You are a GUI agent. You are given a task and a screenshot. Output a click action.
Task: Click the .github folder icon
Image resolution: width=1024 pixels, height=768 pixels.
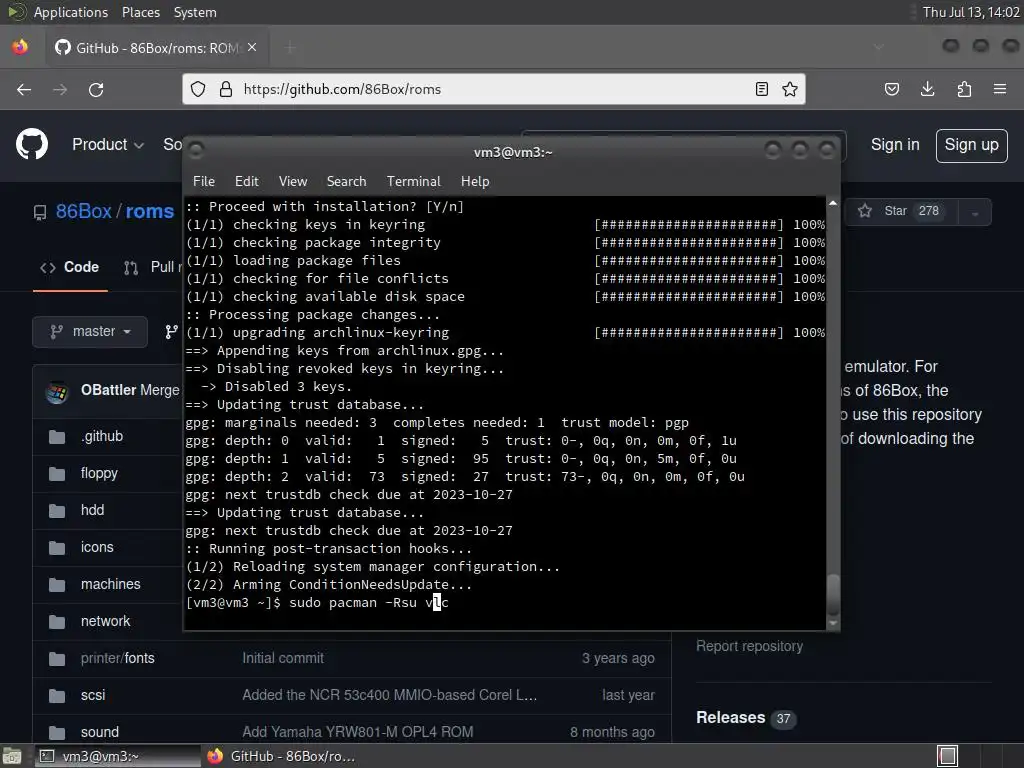click(57, 436)
